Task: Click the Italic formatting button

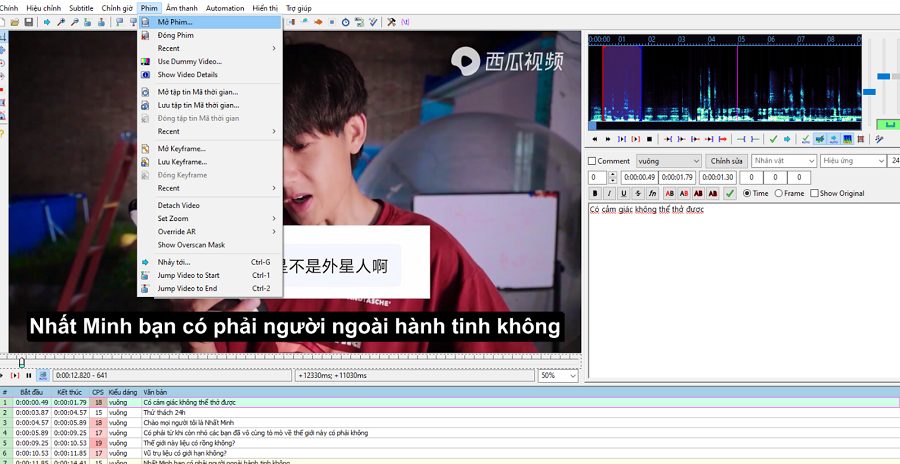Action: [609, 194]
